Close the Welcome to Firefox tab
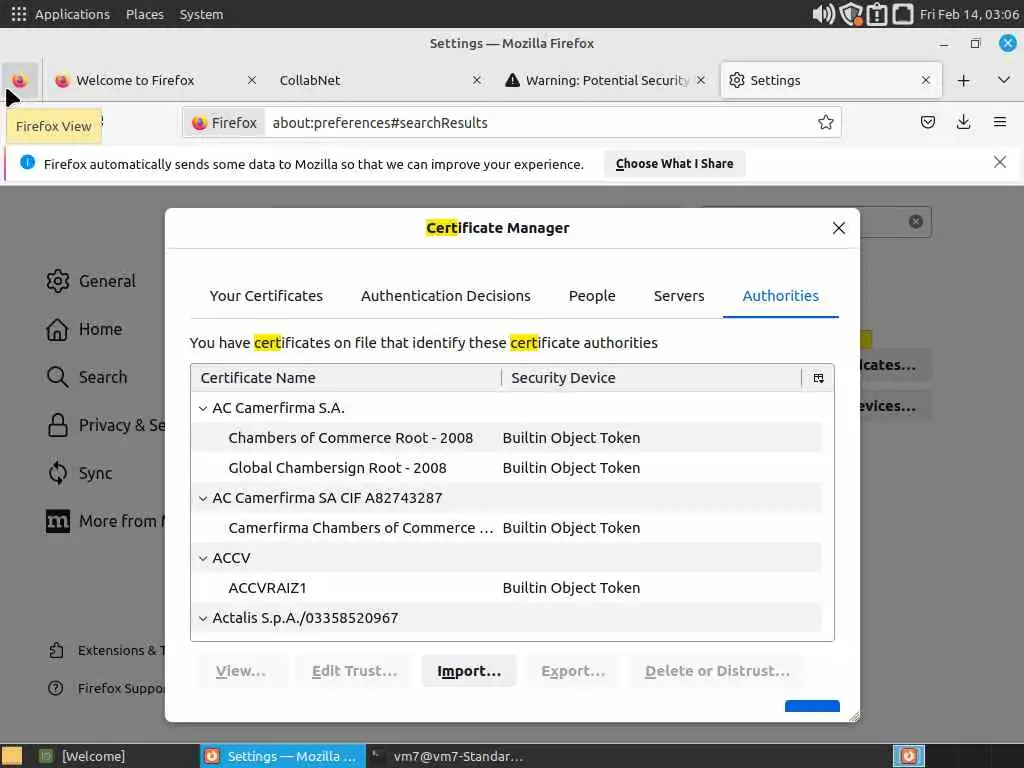The image size is (1024, 768). click(251, 80)
